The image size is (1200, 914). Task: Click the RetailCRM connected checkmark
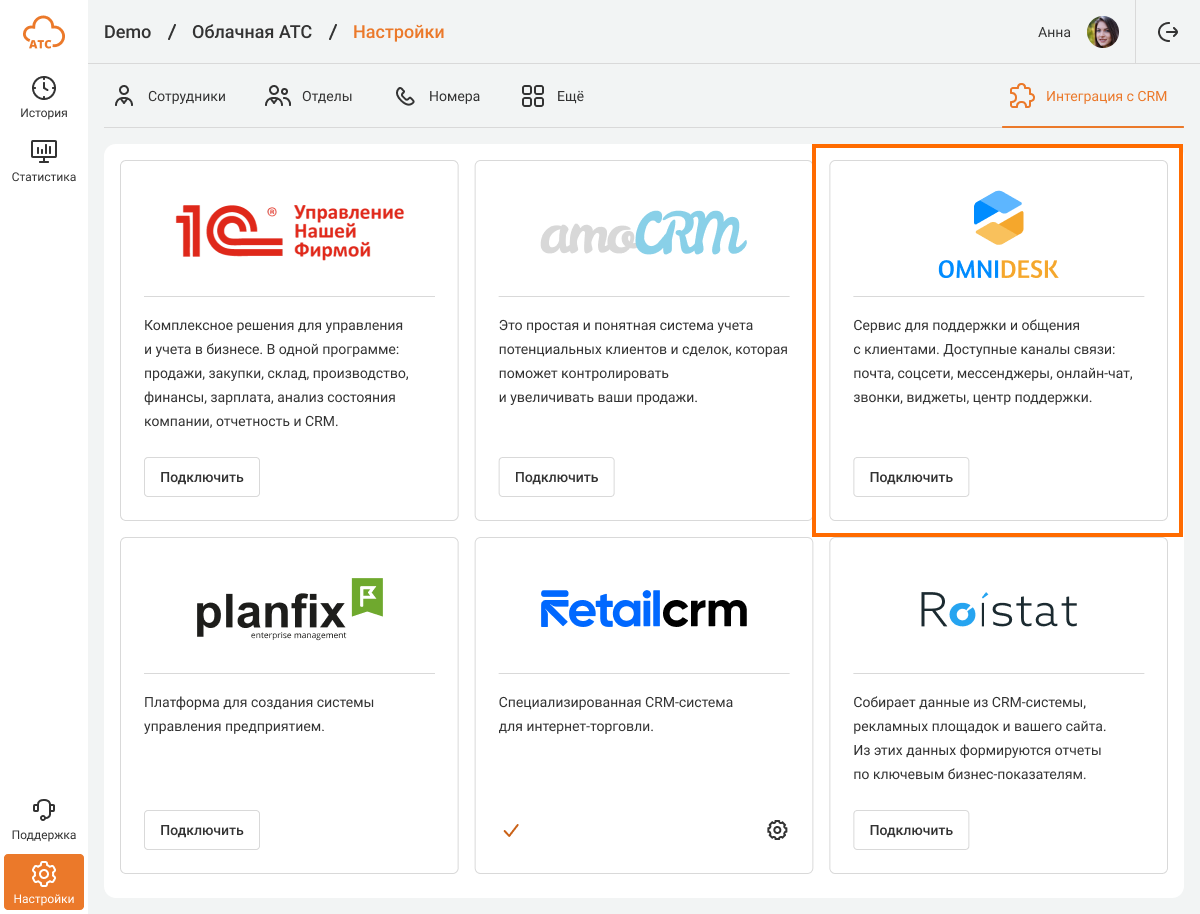coord(511,829)
